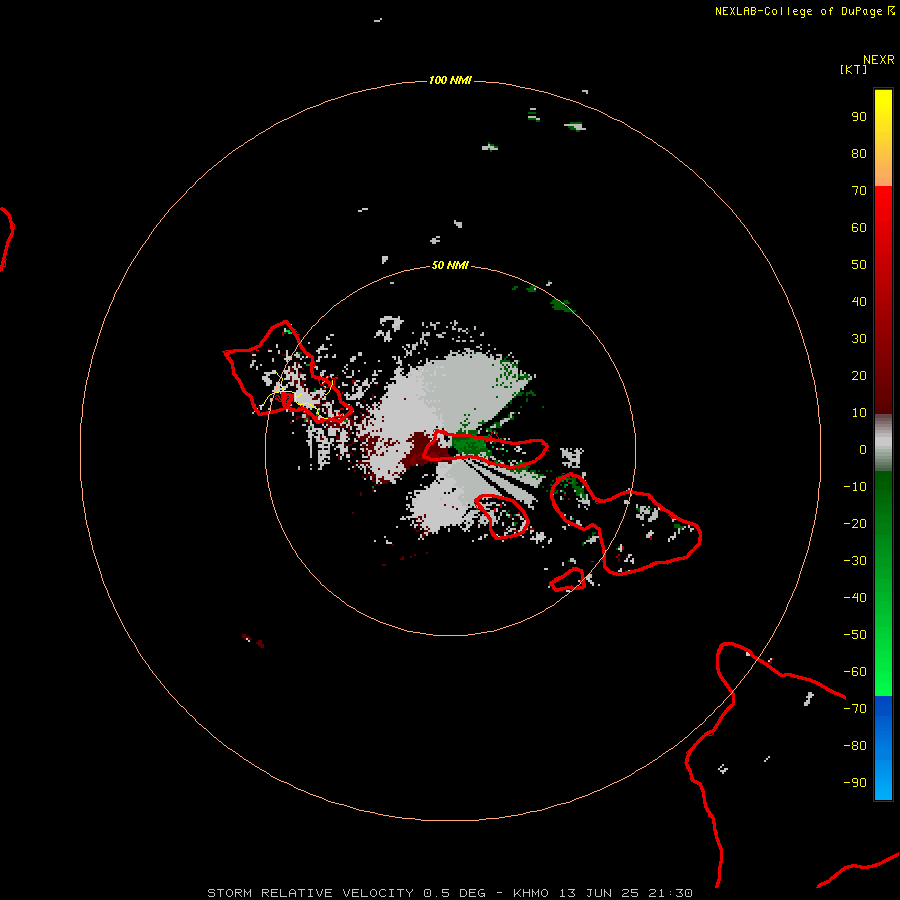This screenshot has height=900, width=900.
Task: Click the positive 80 scale label
Action: [859, 153]
